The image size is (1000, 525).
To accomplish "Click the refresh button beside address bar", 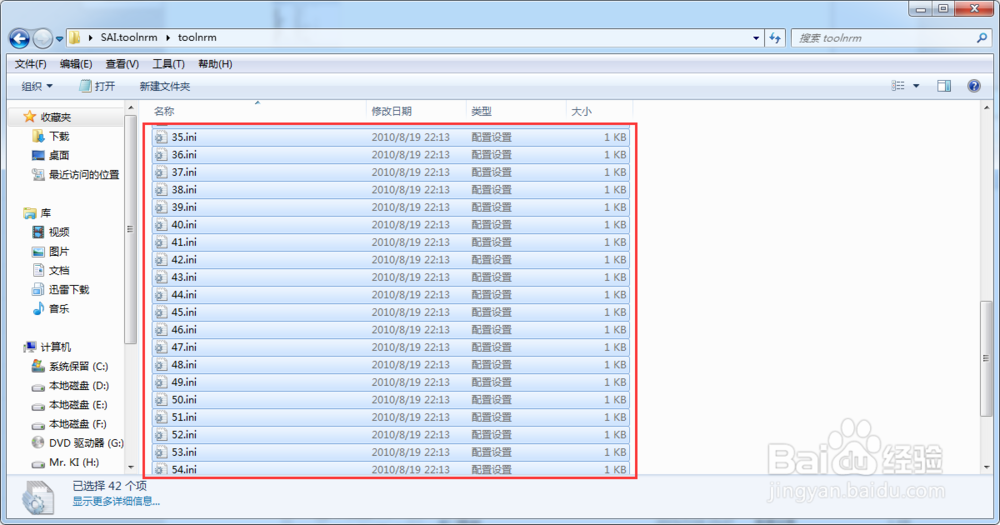I will coord(775,38).
